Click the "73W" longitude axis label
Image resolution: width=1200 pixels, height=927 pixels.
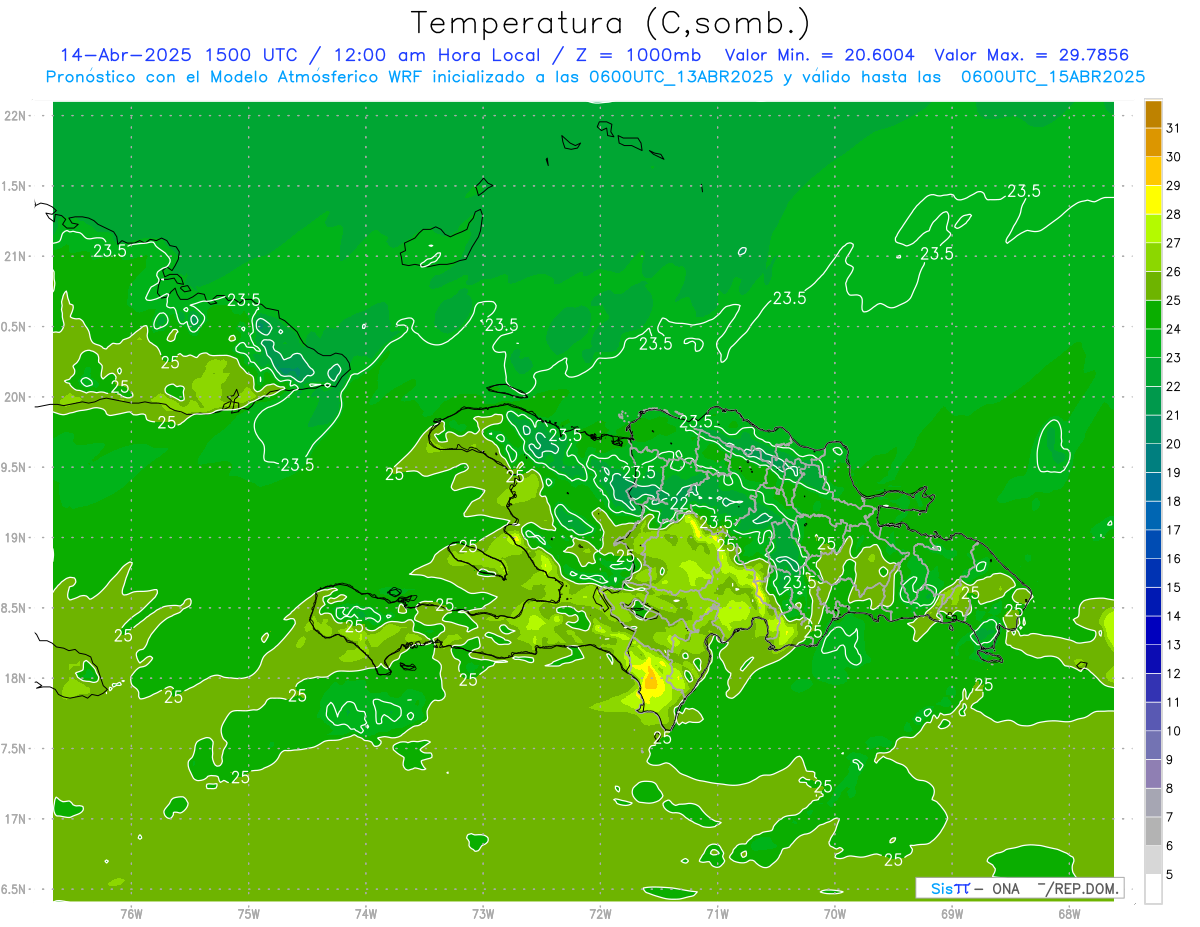483,913
